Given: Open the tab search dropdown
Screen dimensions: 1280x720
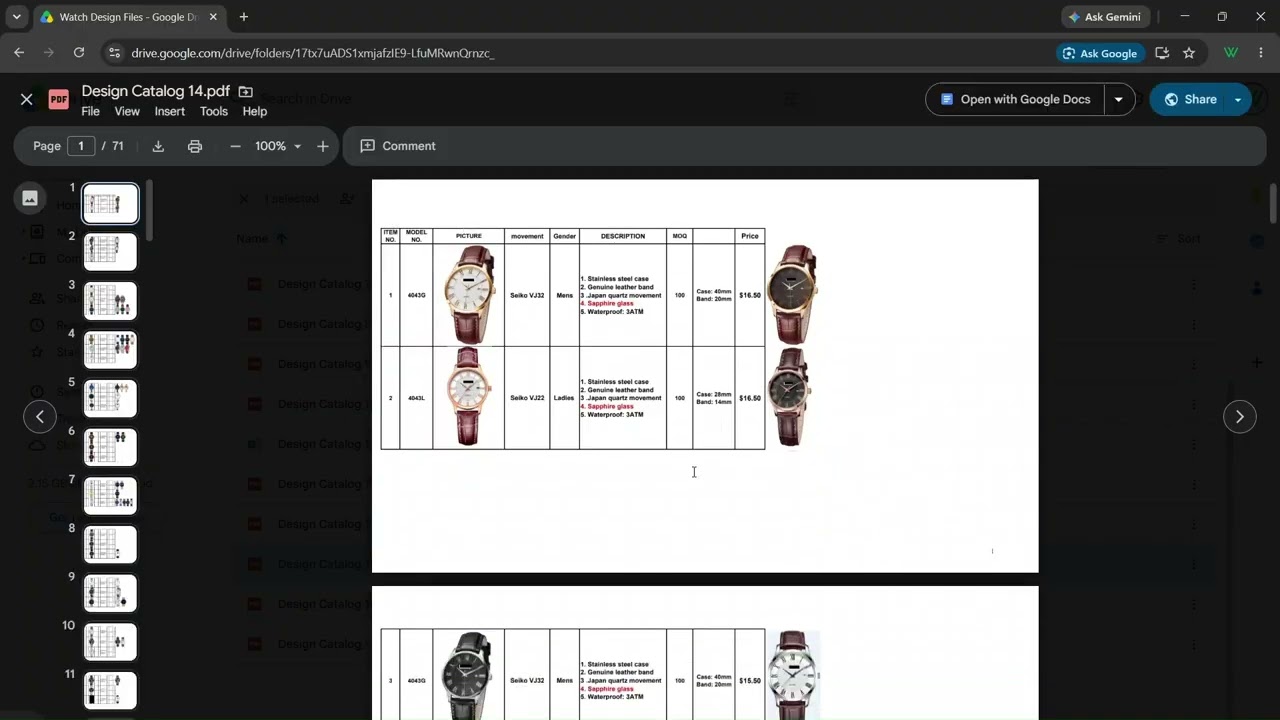Looking at the screenshot, I should tap(16, 17).
